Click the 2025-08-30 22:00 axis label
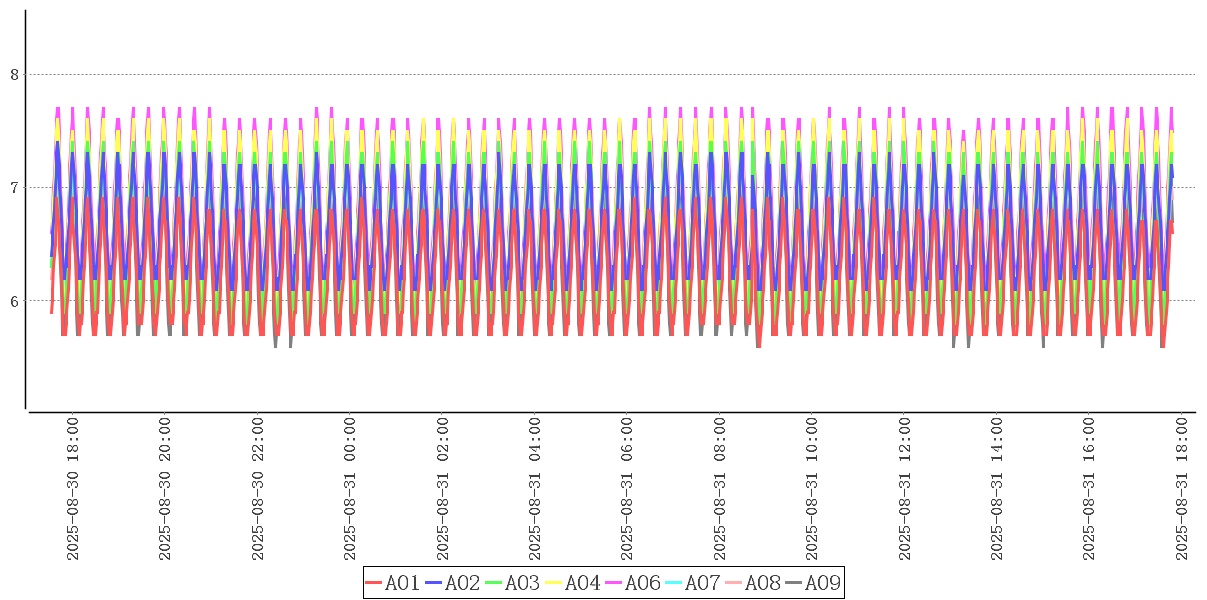Image resolution: width=1207 pixels, height=600 pixels. (x=257, y=489)
